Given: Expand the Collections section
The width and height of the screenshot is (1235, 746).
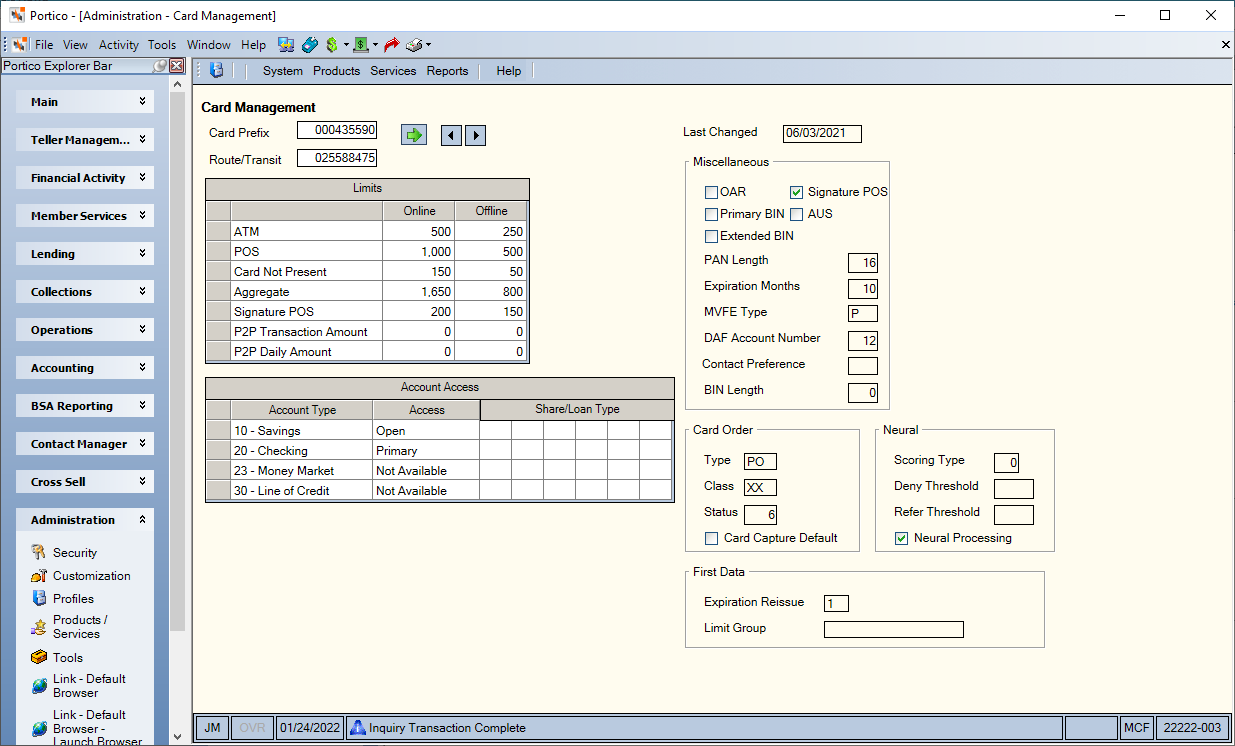Looking at the screenshot, I should [85, 292].
